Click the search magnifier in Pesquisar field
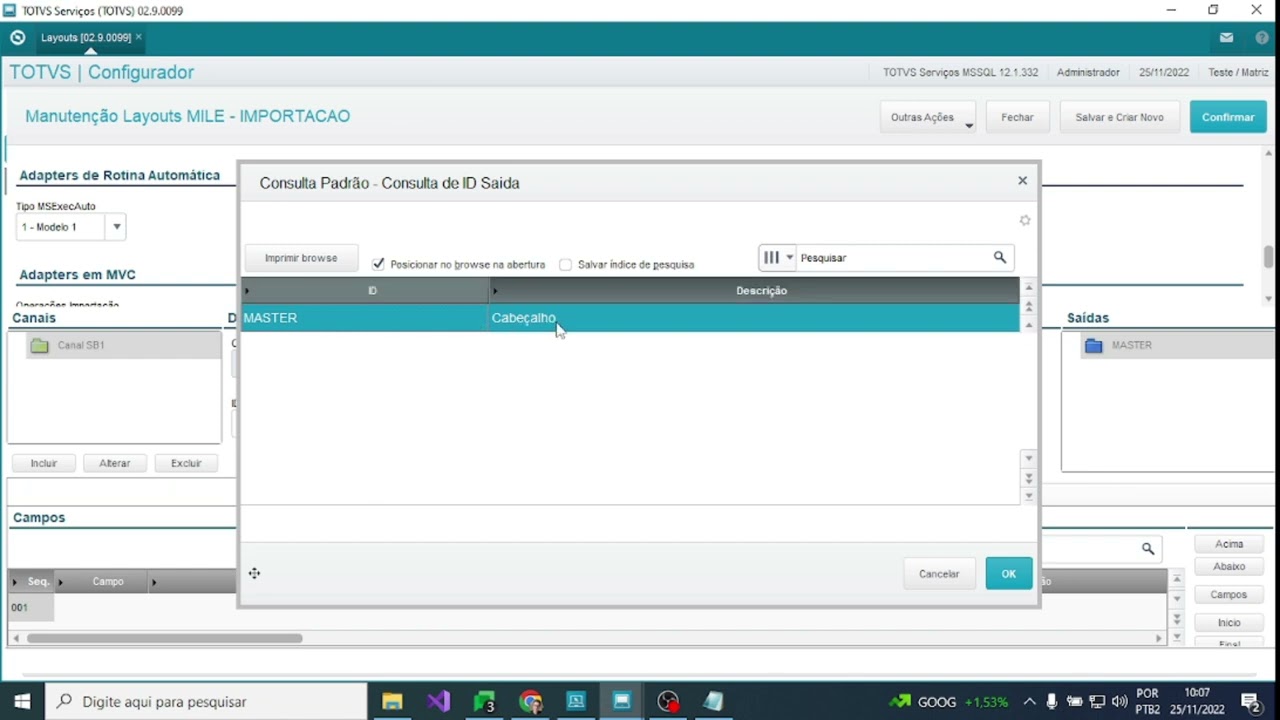Screen dimensions: 1280x720 click(x=999, y=258)
